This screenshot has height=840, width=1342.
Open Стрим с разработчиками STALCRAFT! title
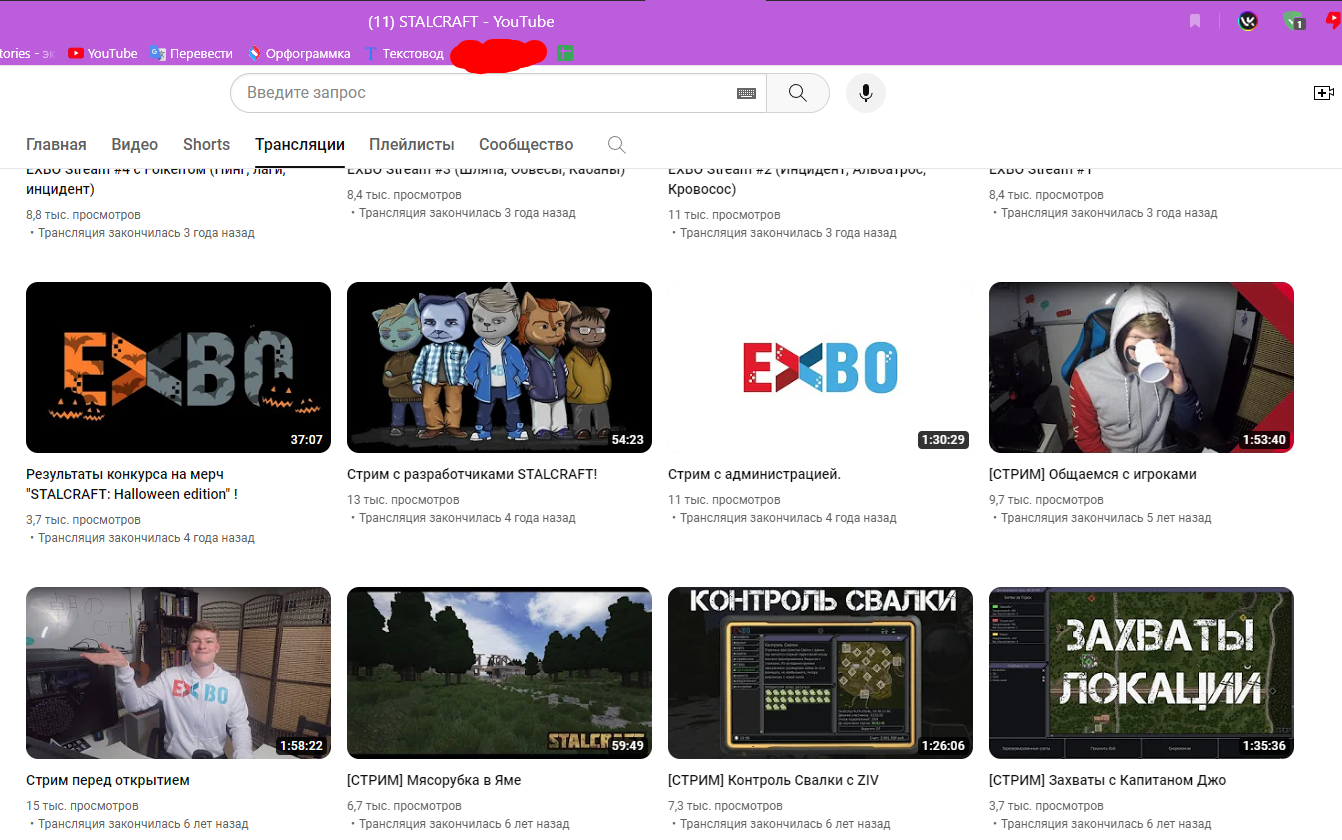[472, 474]
